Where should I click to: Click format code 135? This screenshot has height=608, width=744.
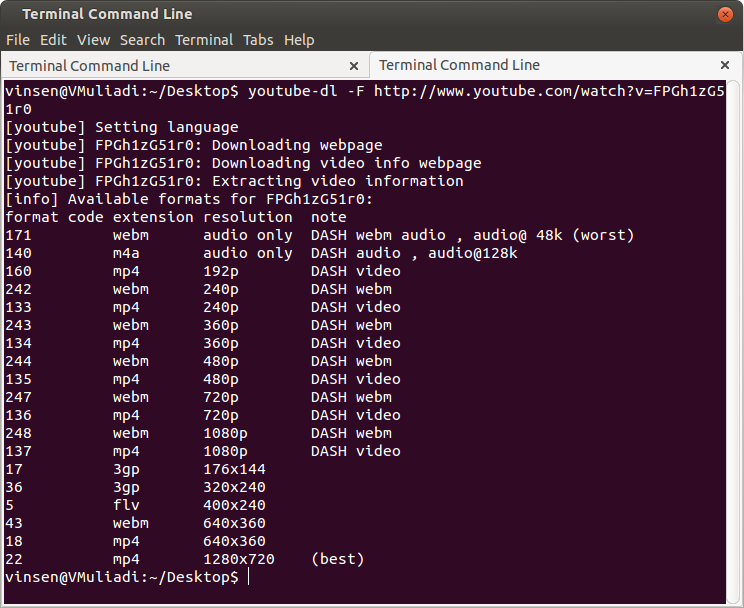pos(18,380)
